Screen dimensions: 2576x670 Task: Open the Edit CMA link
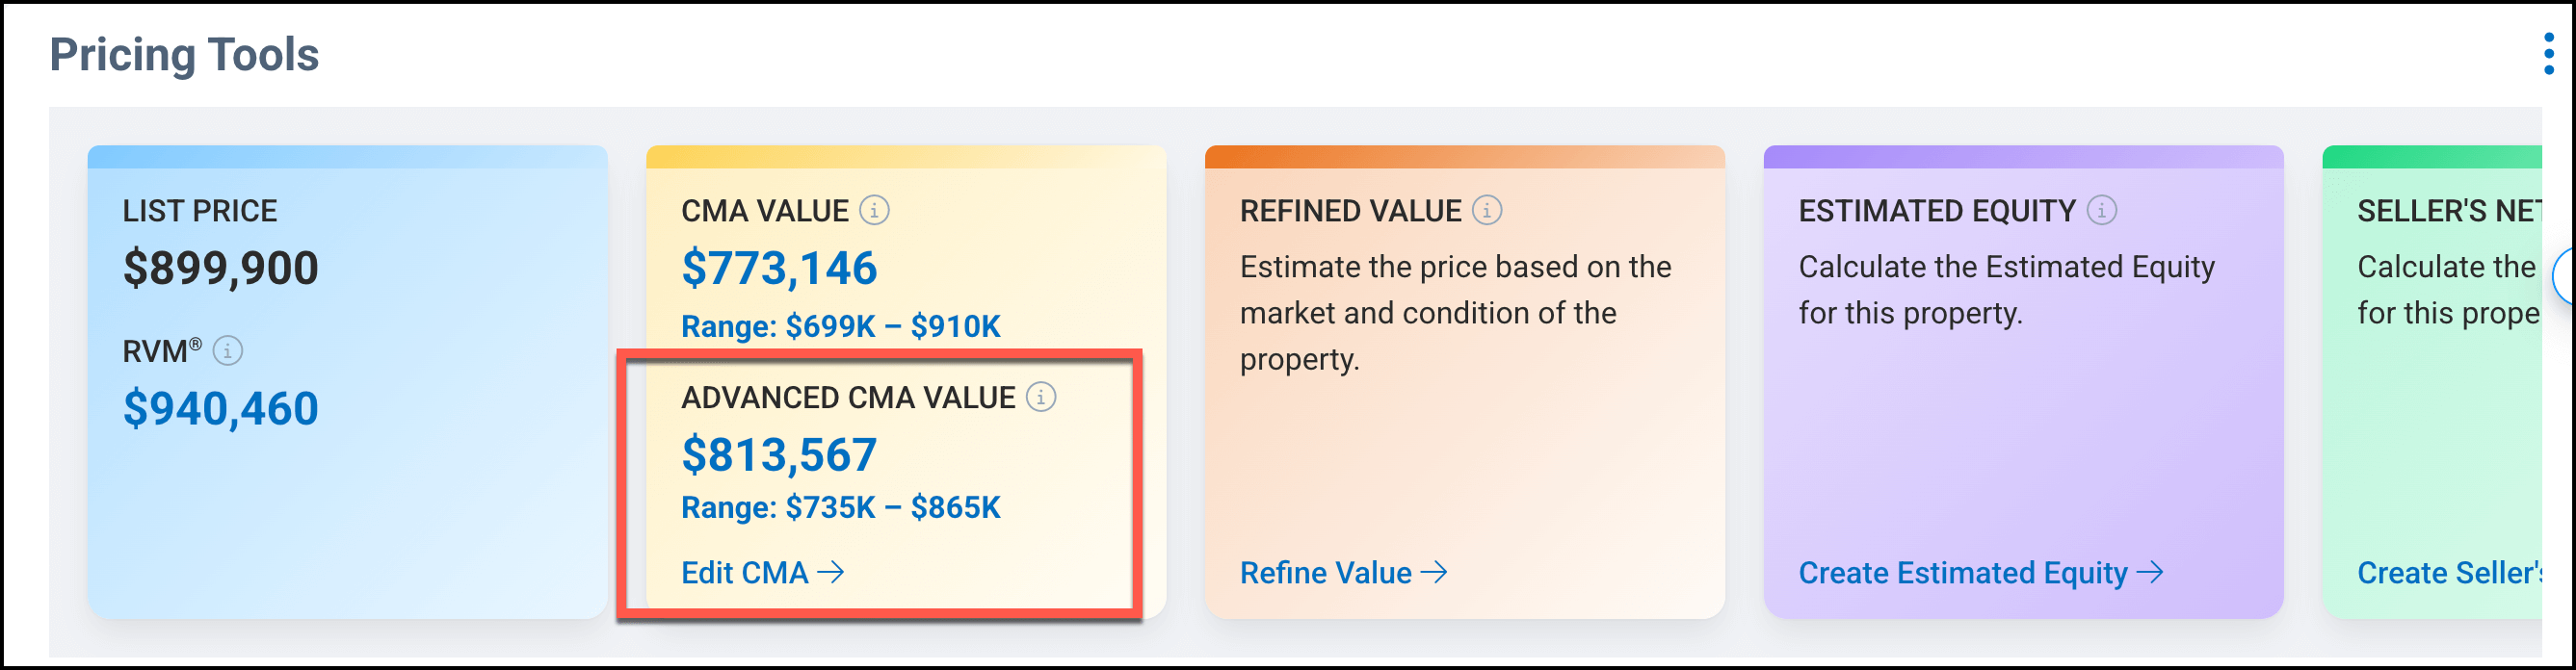click(762, 573)
